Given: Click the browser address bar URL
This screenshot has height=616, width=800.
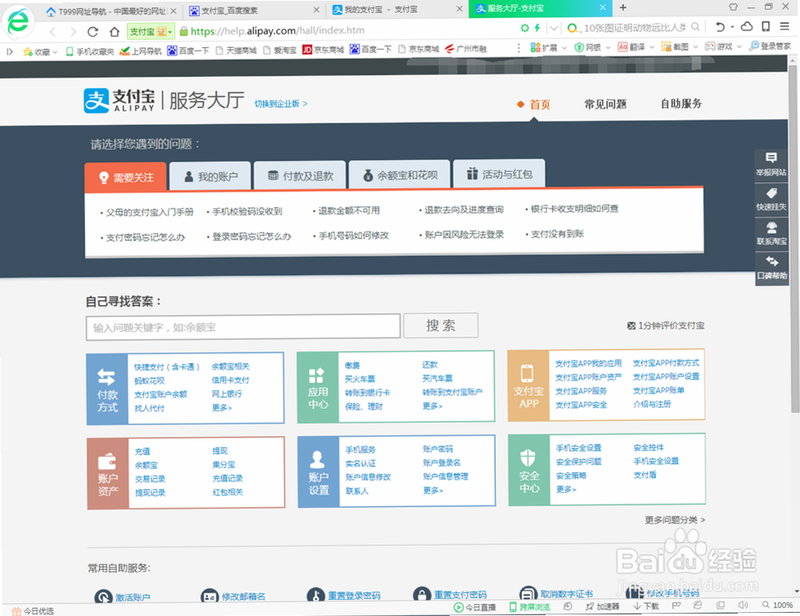Looking at the screenshot, I should click(278, 31).
